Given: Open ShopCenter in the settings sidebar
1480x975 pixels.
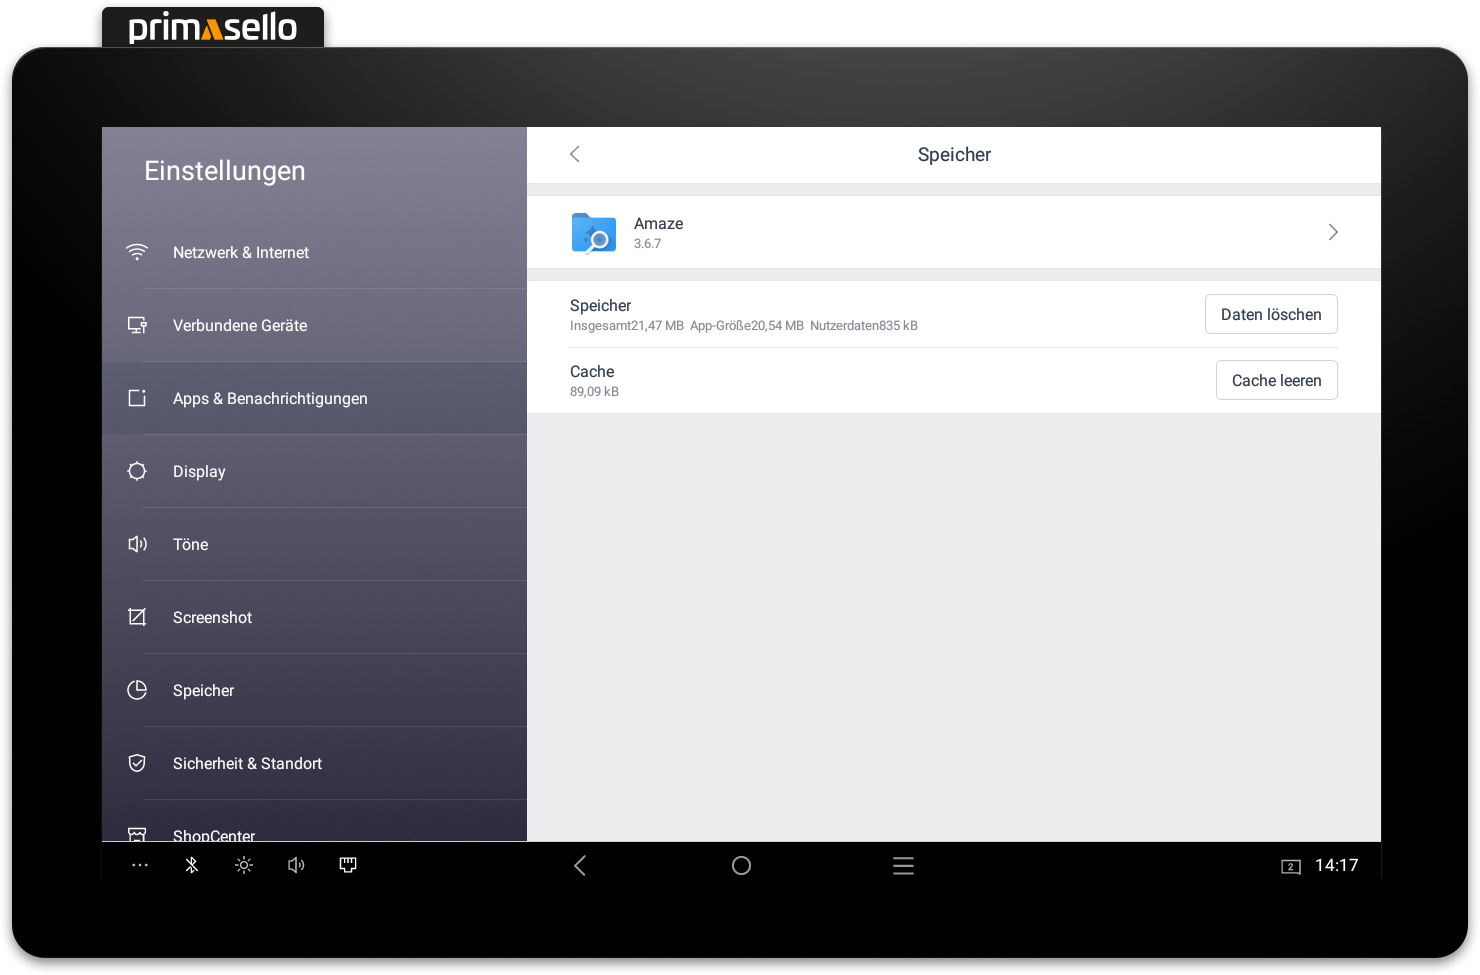Looking at the screenshot, I should point(214,833).
